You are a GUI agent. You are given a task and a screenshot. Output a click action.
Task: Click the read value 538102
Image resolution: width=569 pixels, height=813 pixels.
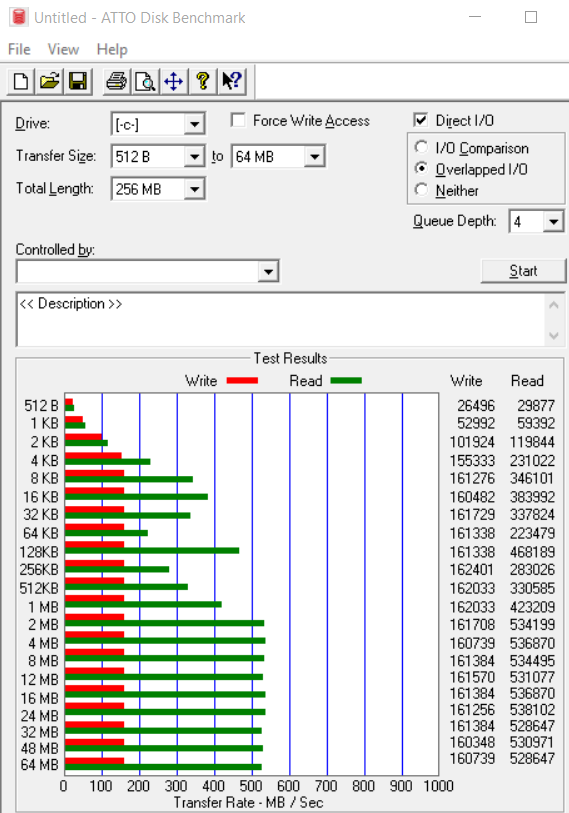pyautogui.click(x=532, y=709)
